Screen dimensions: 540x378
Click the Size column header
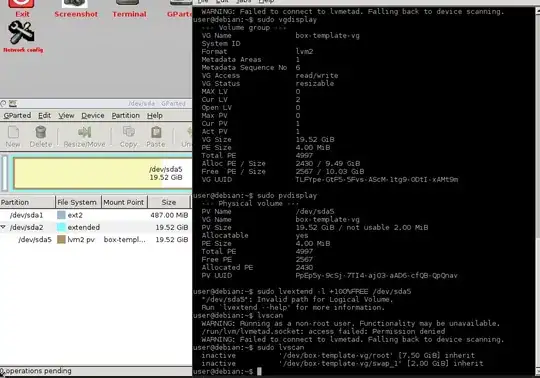[x=169, y=202]
